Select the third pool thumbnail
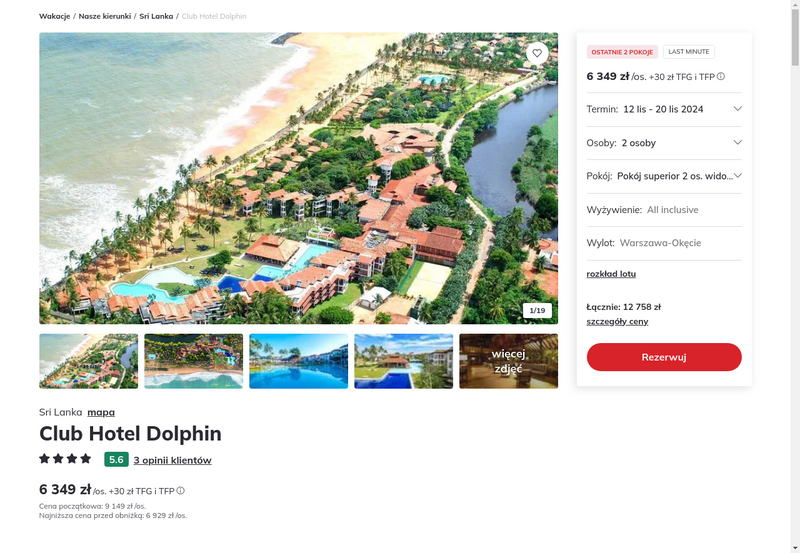Screen dimensions: 800x553 pos(298,361)
